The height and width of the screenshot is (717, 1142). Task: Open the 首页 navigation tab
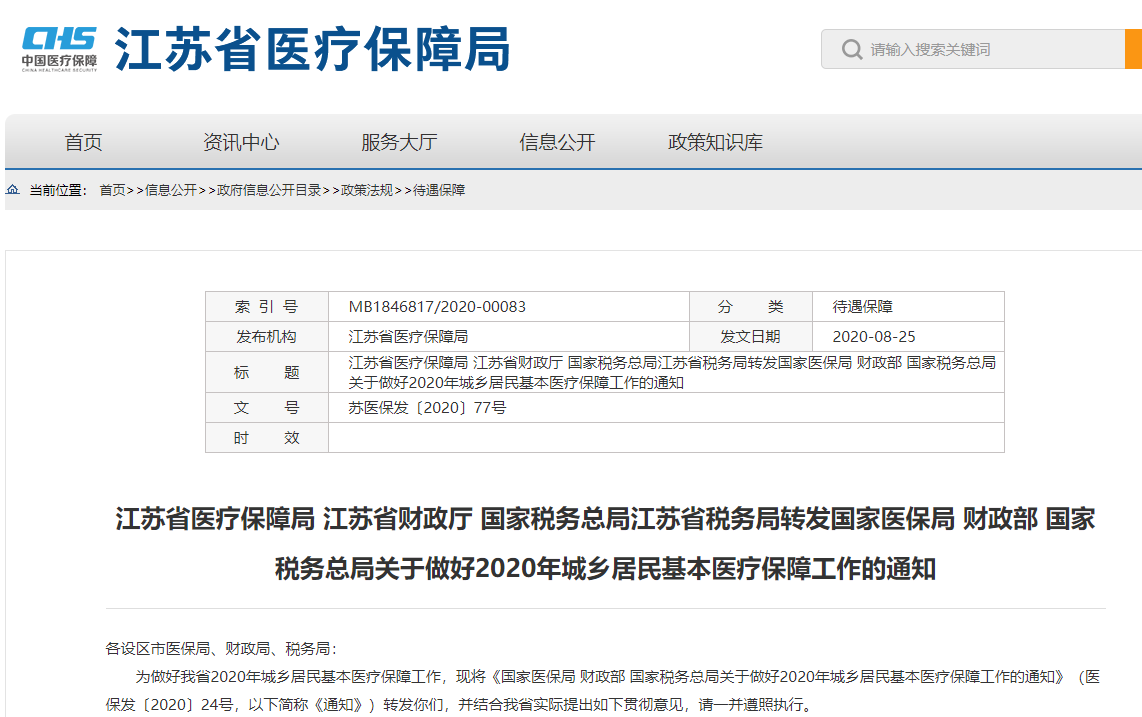[x=83, y=142]
